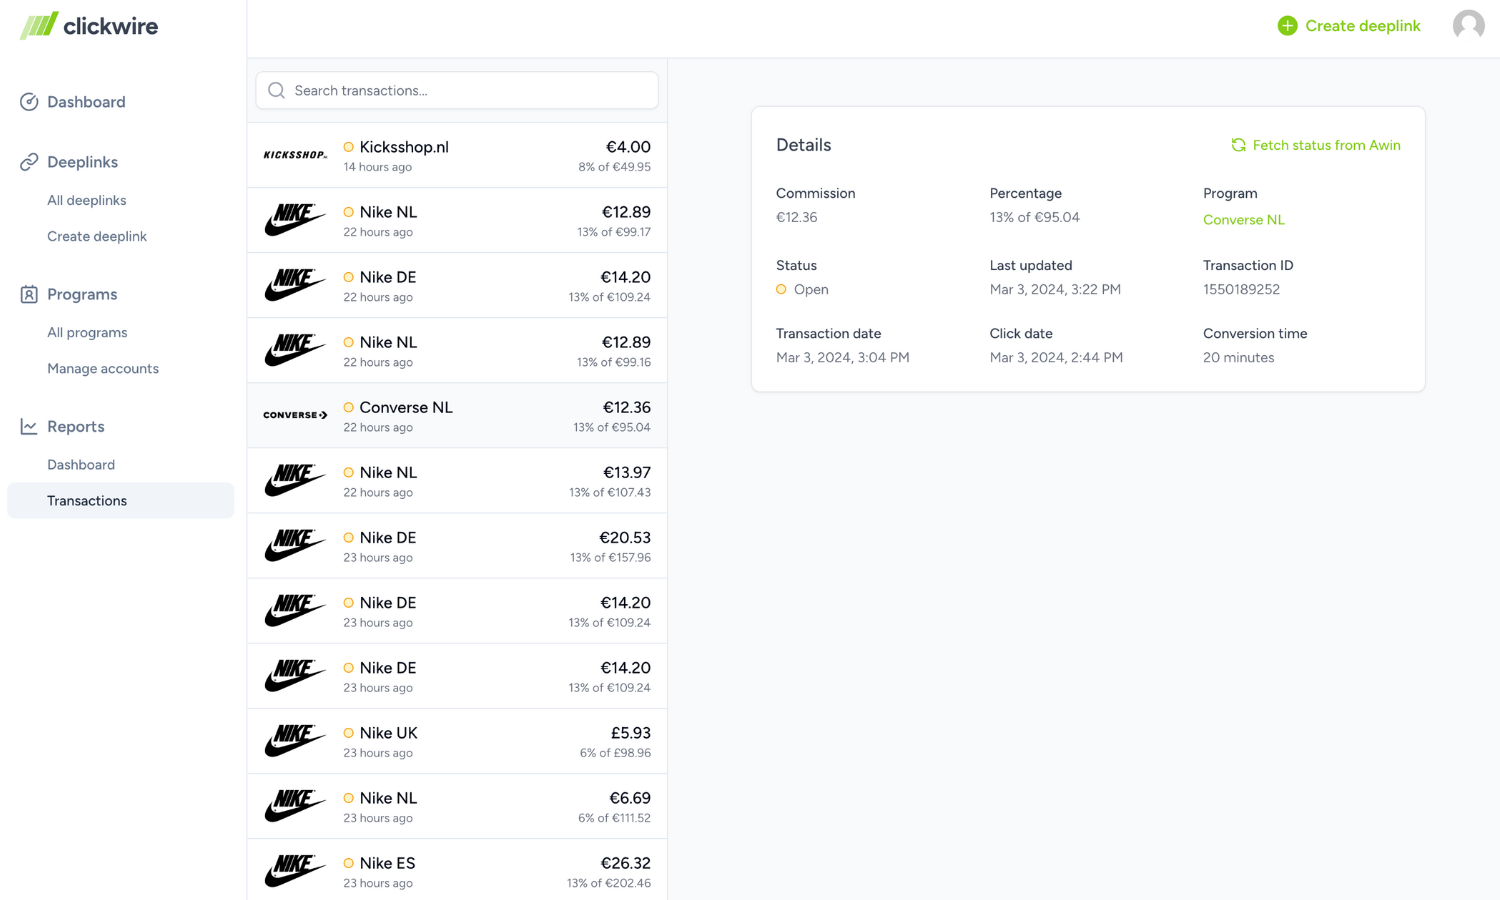Select the Nike DE transaction from 22 hours ago

[x=457, y=285]
